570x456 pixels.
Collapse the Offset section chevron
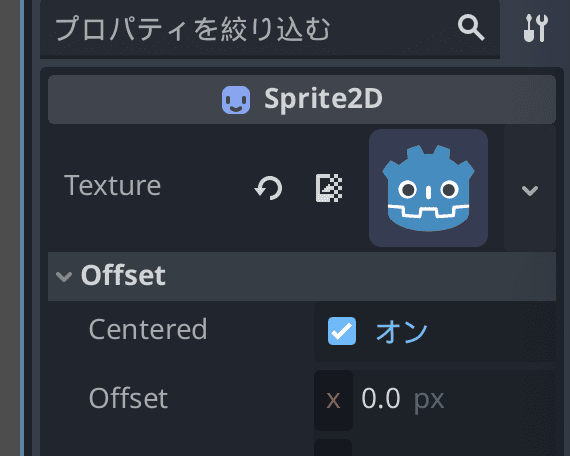coord(64,277)
